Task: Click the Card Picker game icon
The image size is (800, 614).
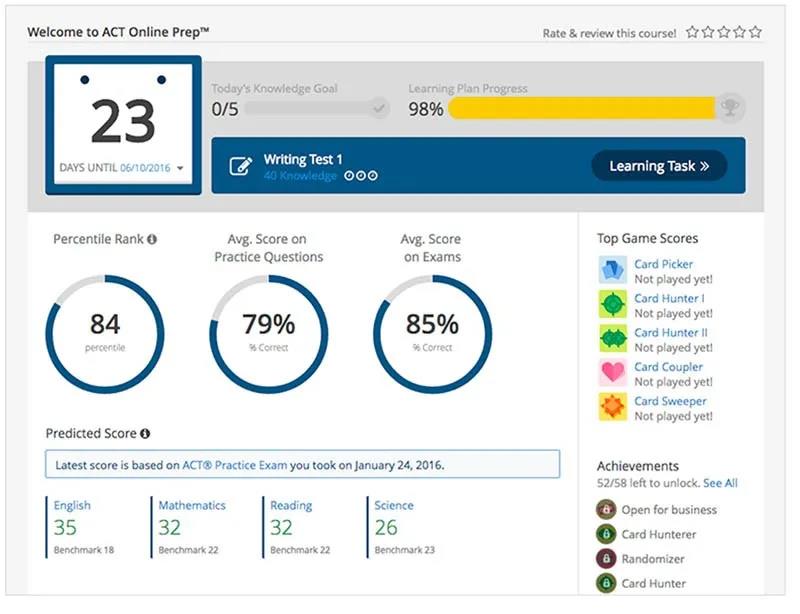Action: 612,271
